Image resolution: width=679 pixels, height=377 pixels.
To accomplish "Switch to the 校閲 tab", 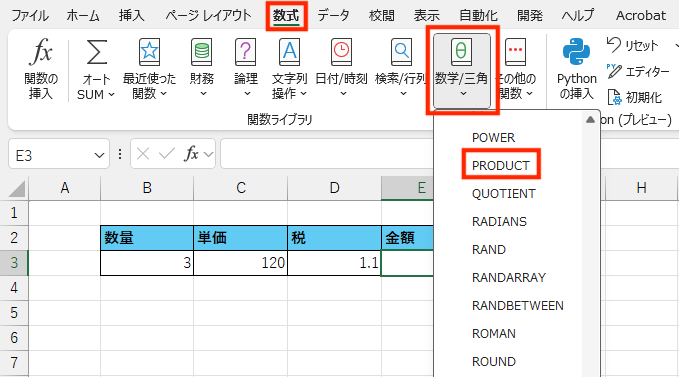I will click(x=382, y=16).
